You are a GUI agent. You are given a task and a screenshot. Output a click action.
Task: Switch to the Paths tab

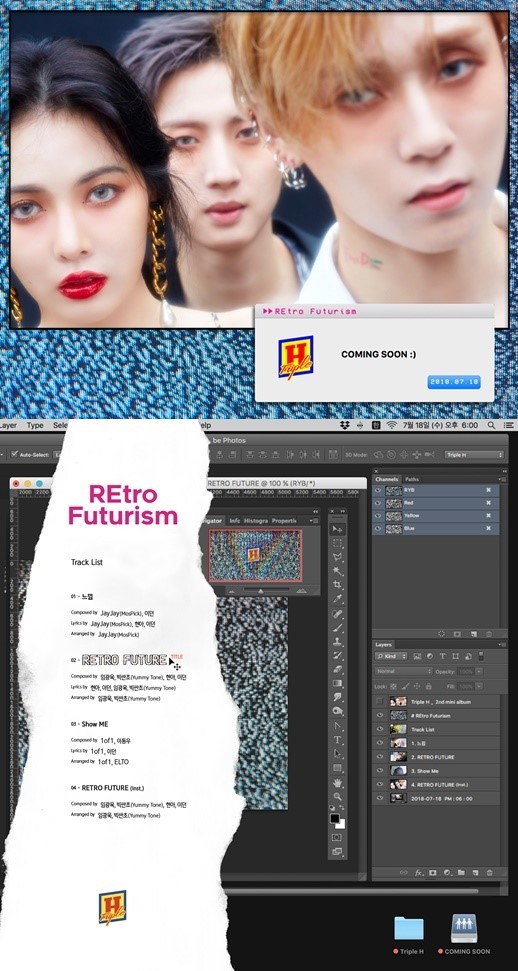412,479
